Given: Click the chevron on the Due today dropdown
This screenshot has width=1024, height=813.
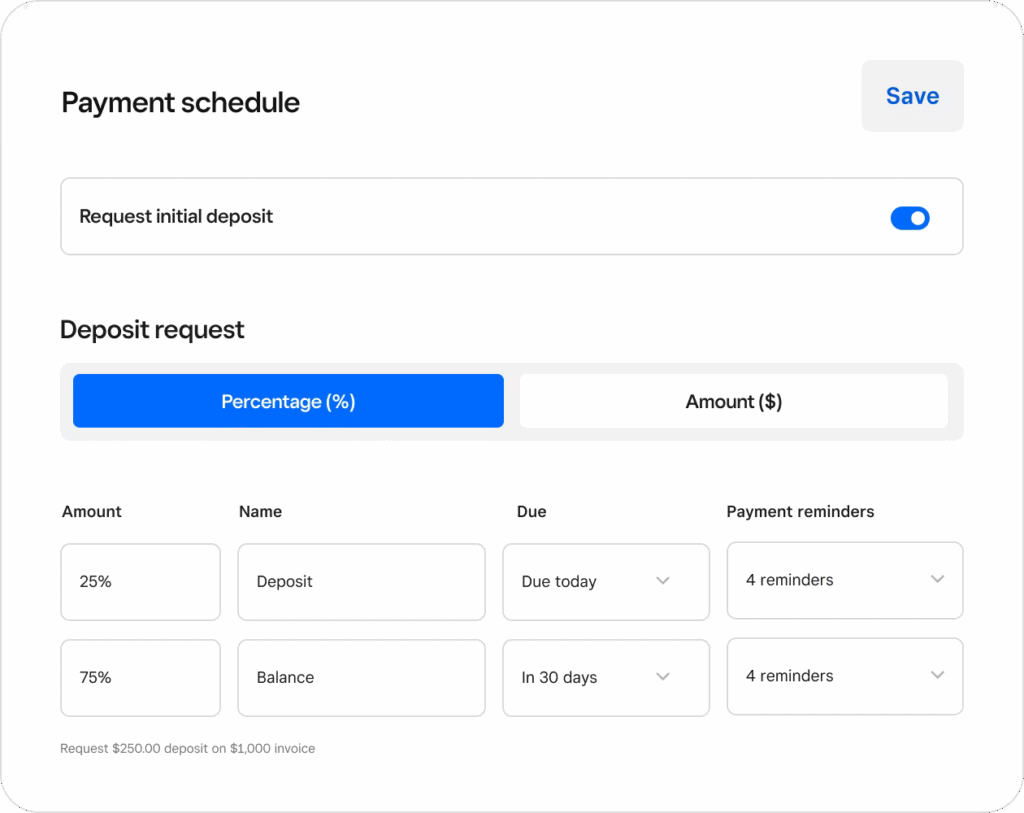Looking at the screenshot, I should coord(662,580).
